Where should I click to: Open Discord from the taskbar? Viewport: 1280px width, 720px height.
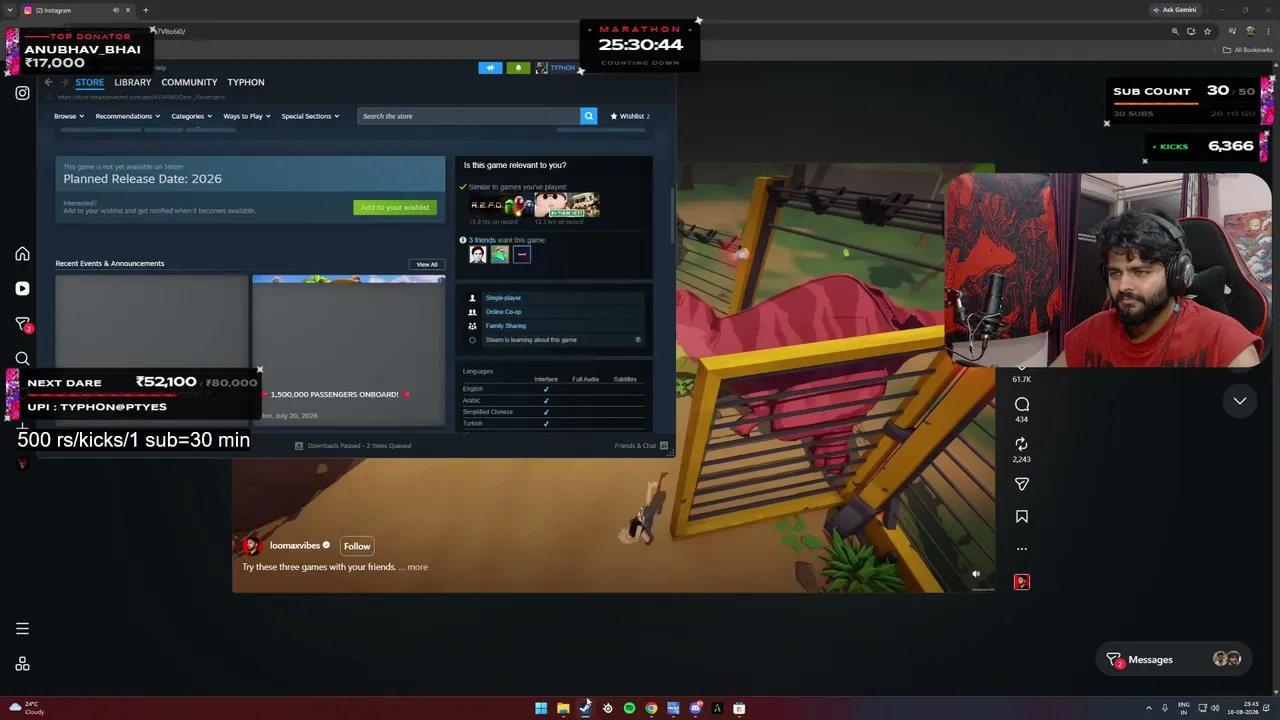[x=695, y=708]
